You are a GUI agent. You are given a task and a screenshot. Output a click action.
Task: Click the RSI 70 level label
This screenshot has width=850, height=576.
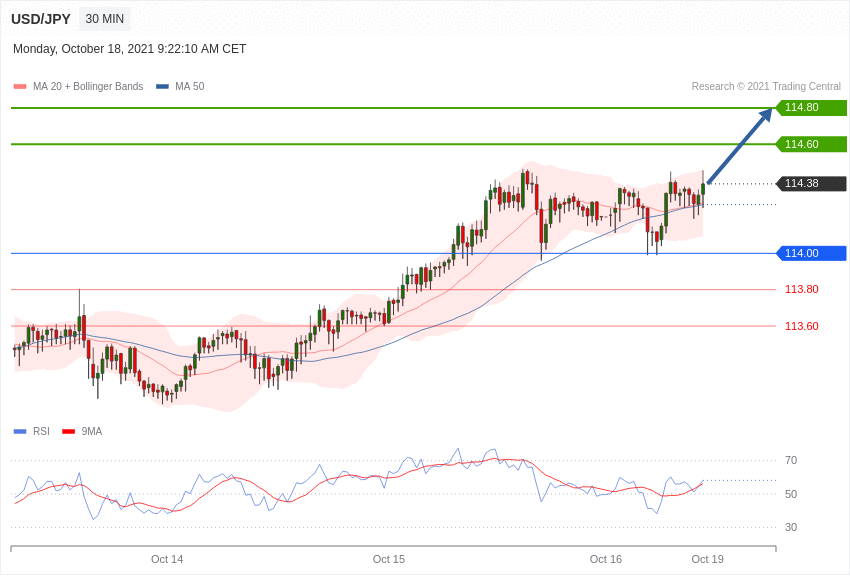coord(791,461)
